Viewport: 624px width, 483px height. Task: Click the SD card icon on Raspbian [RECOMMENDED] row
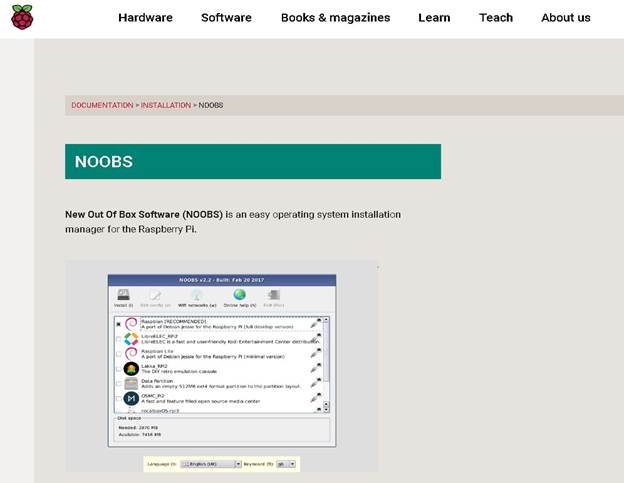[x=316, y=323]
